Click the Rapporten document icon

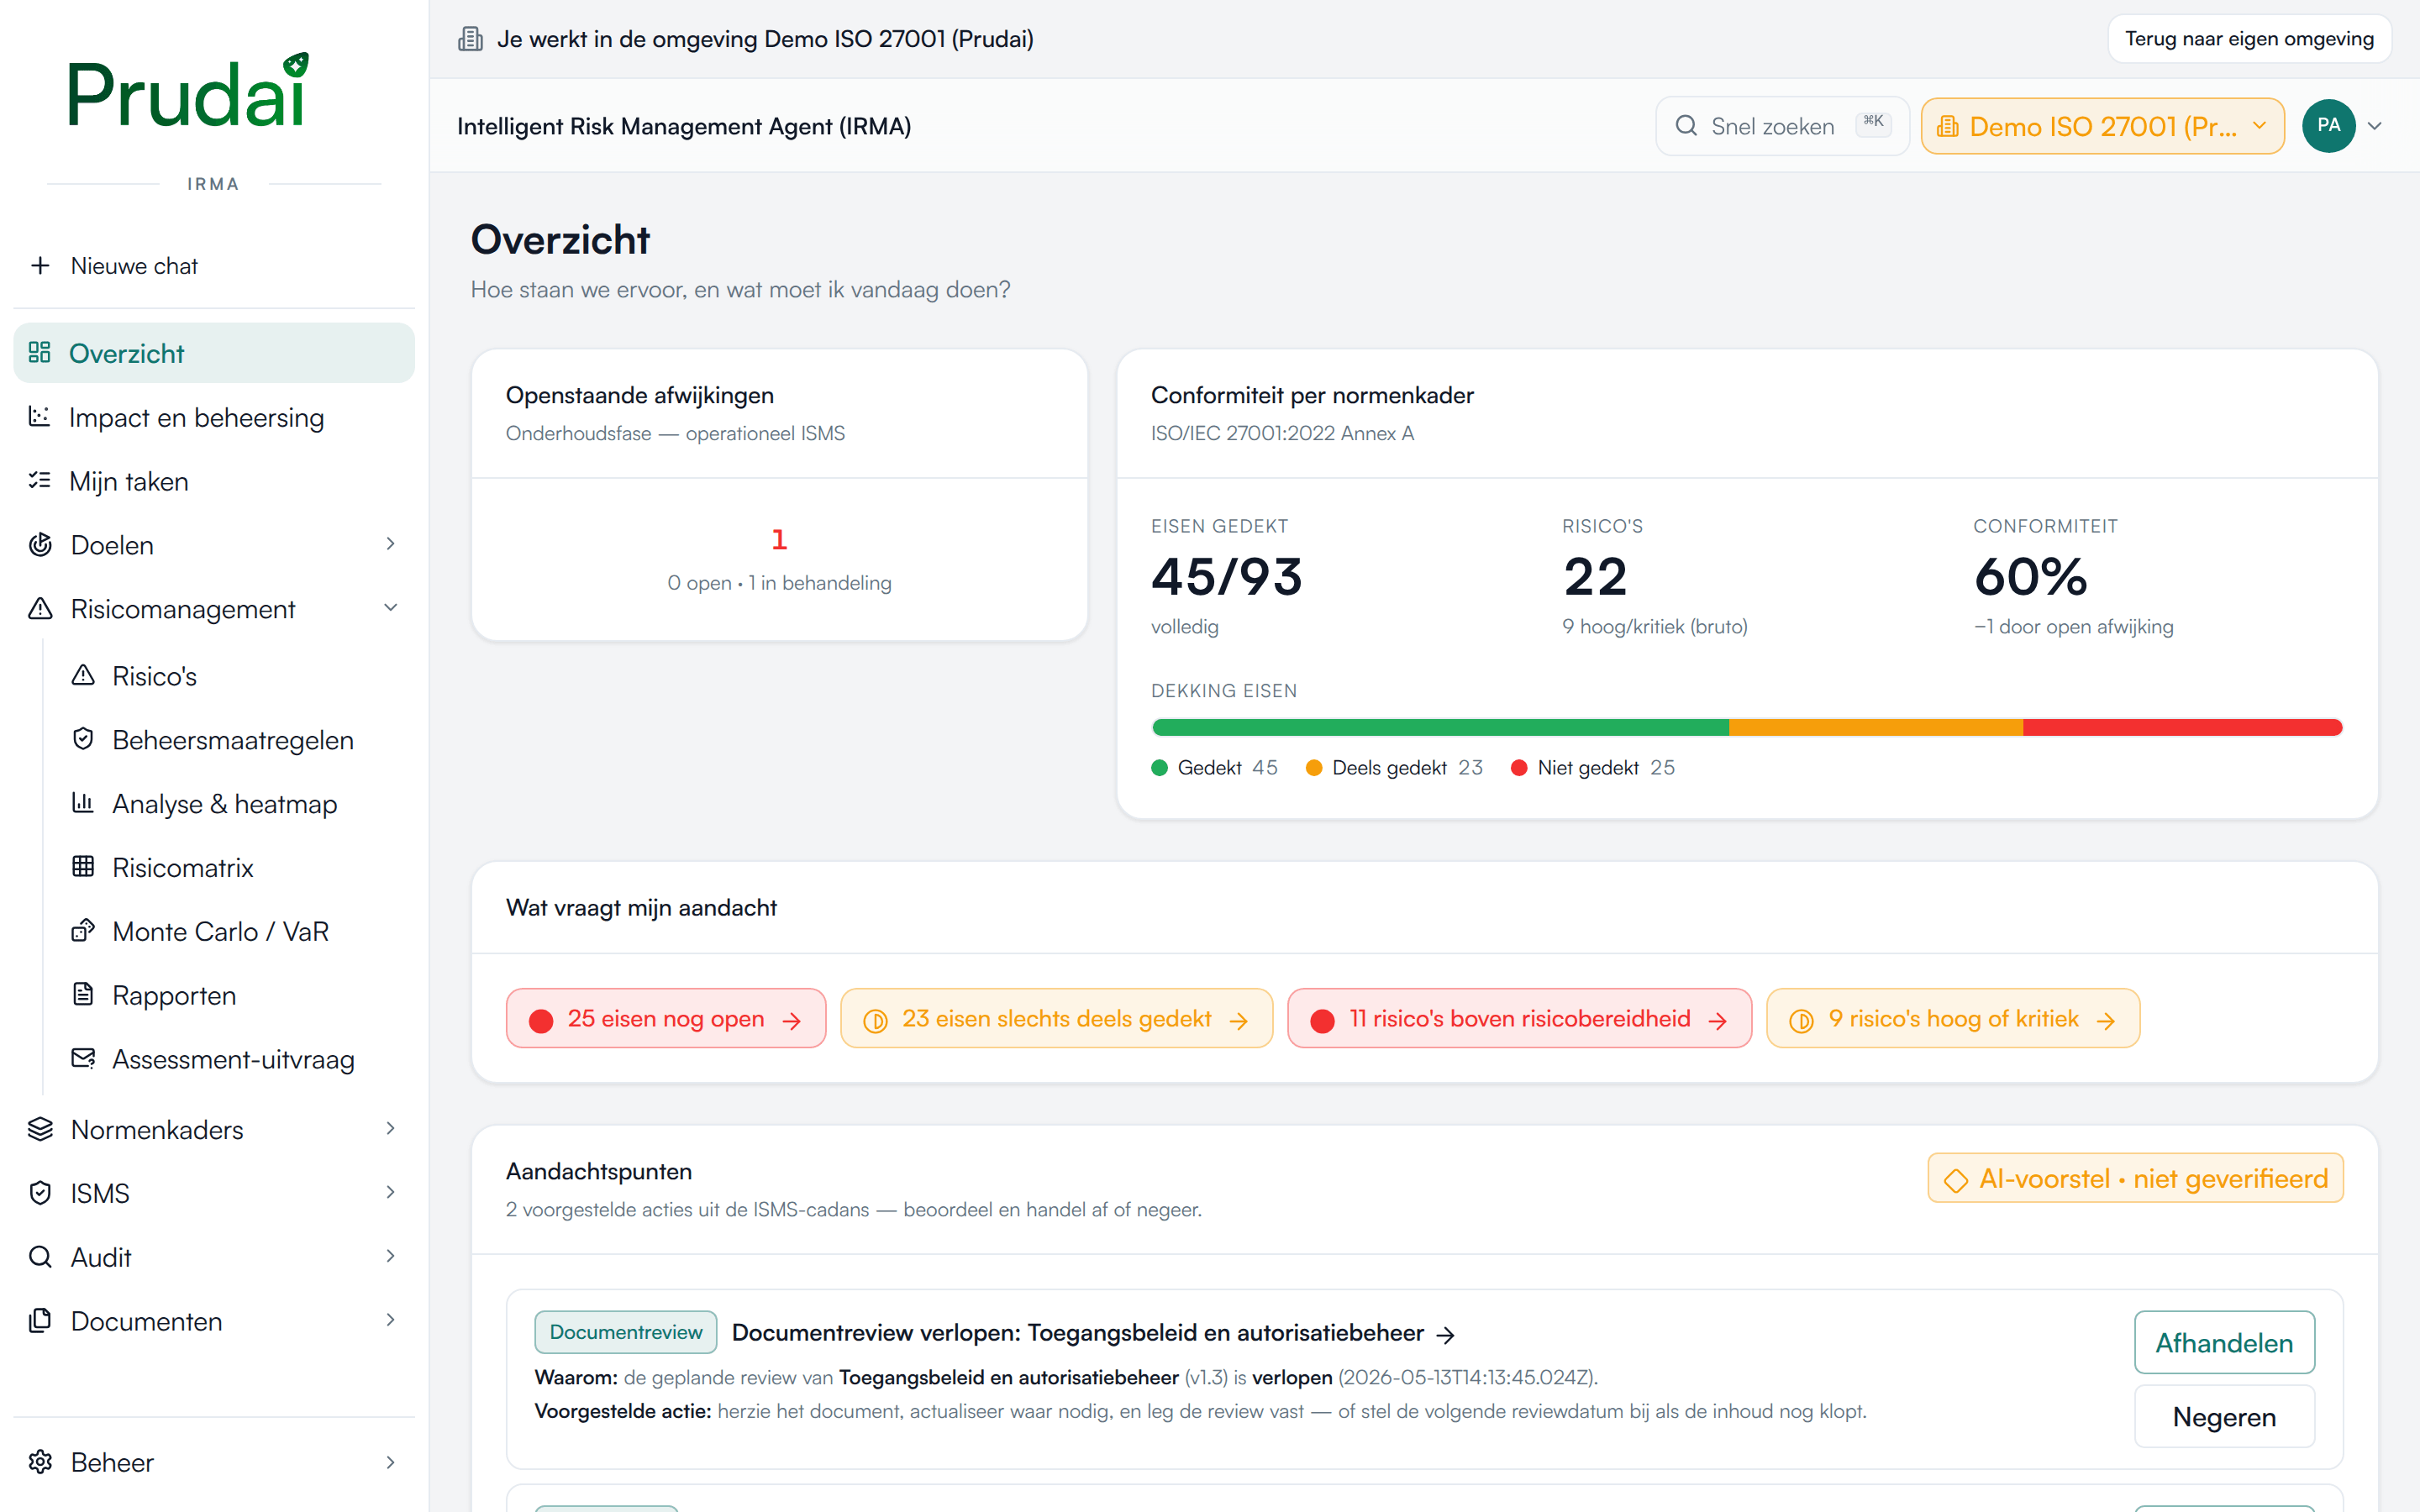tap(83, 994)
